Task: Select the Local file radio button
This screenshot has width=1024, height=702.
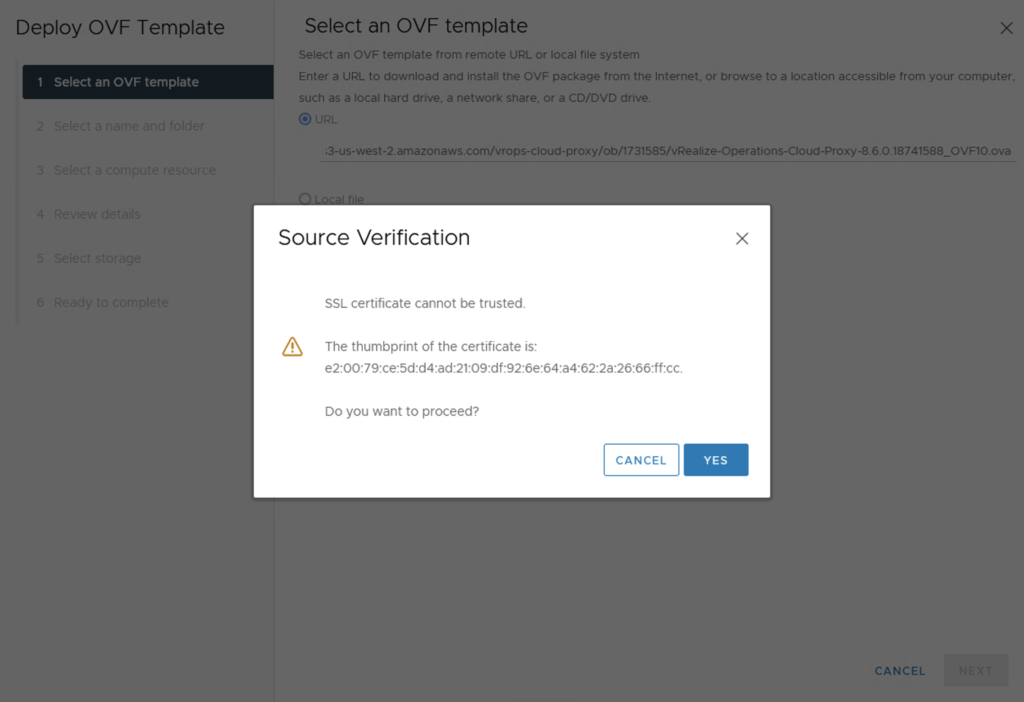Action: tap(305, 199)
